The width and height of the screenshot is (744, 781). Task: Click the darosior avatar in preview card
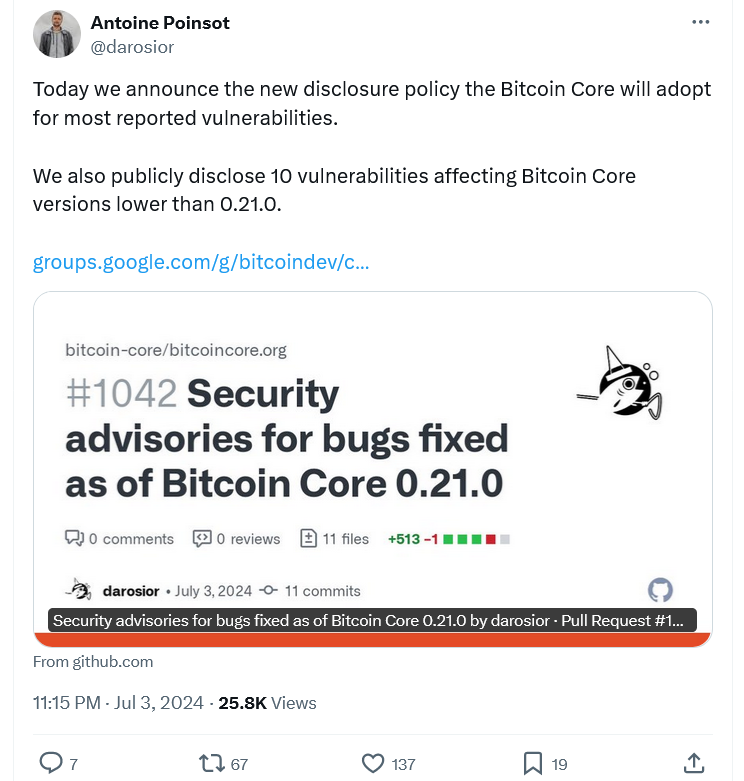click(79, 590)
